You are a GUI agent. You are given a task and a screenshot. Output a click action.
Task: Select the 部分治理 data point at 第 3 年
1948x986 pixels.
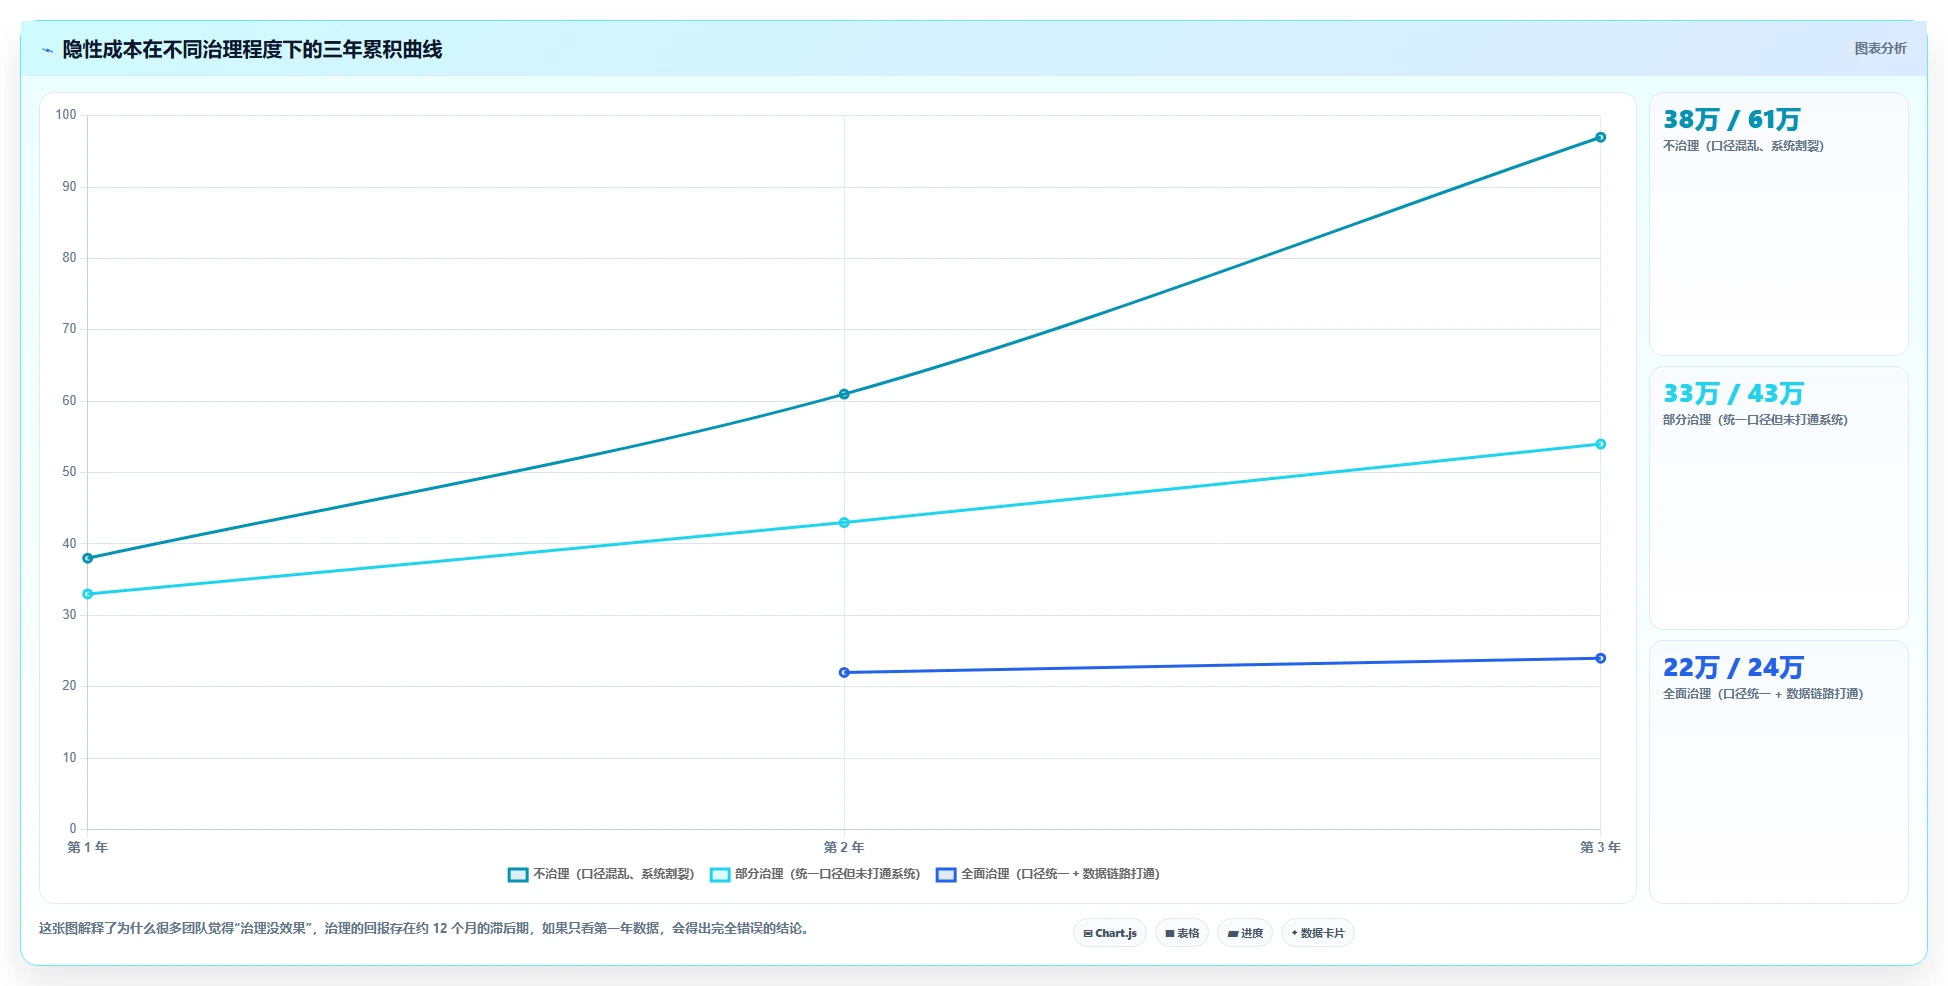pos(1600,444)
